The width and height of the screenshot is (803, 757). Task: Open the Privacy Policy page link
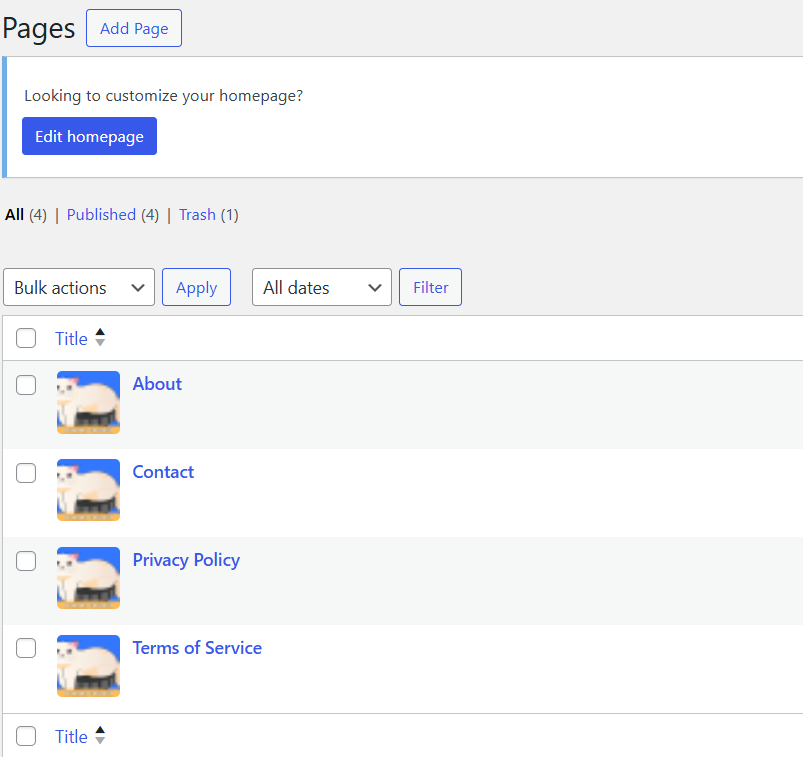click(x=186, y=560)
